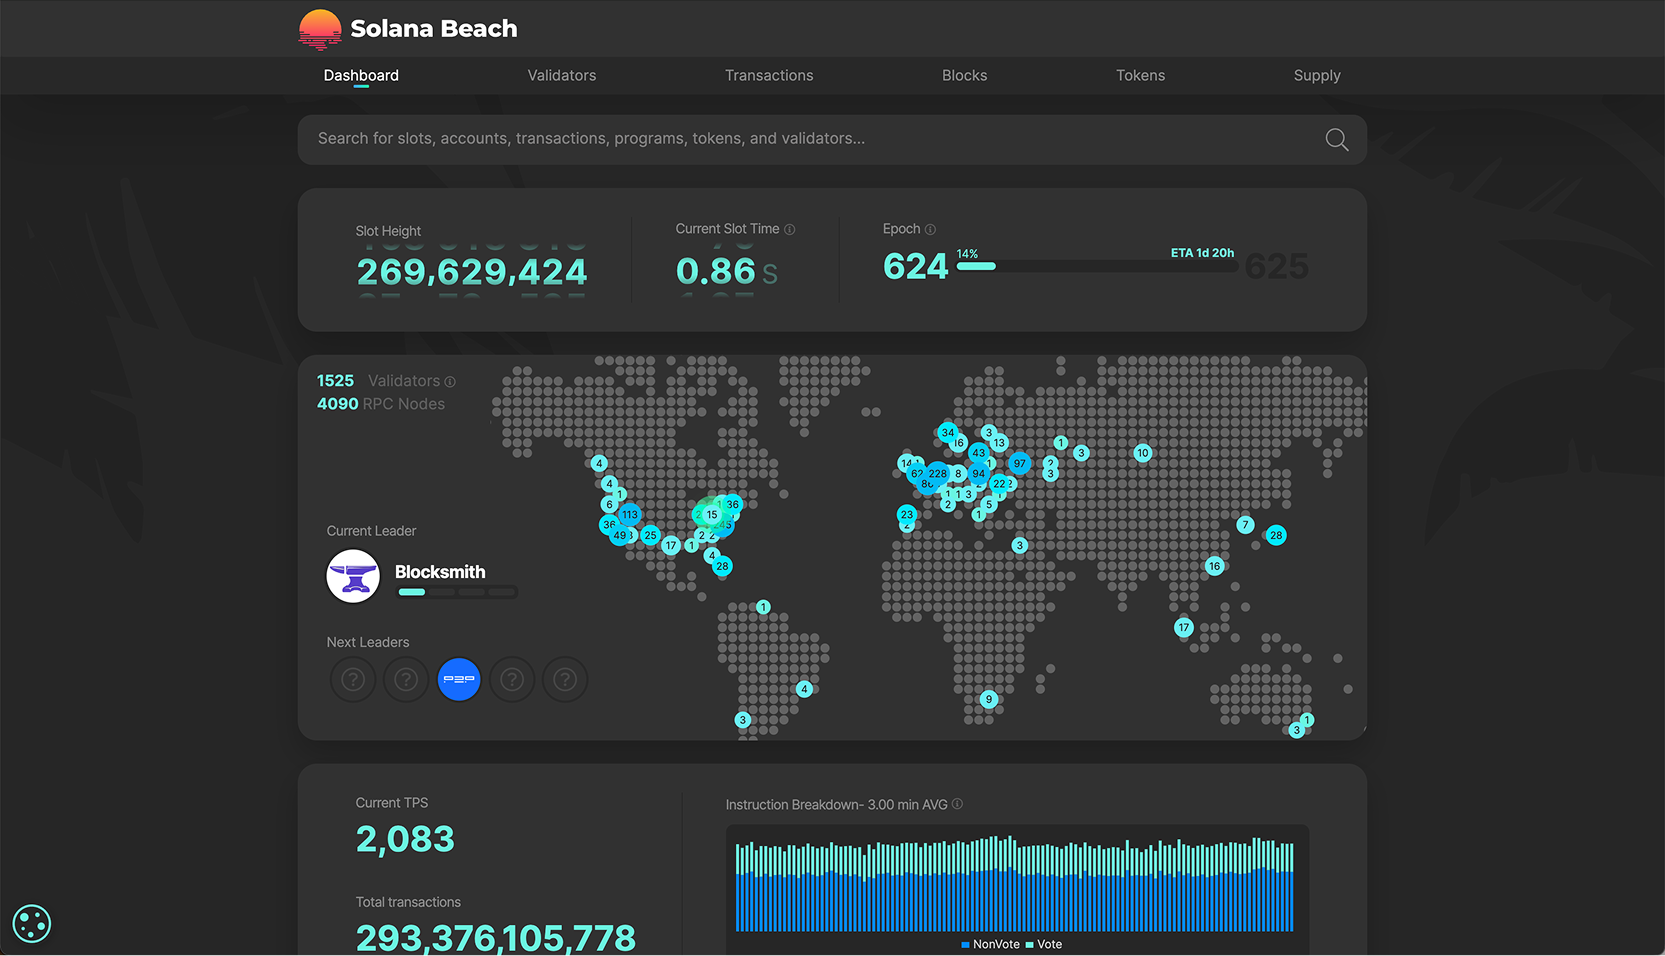Click the Solana Beach sunset logo

(x=320, y=29)
